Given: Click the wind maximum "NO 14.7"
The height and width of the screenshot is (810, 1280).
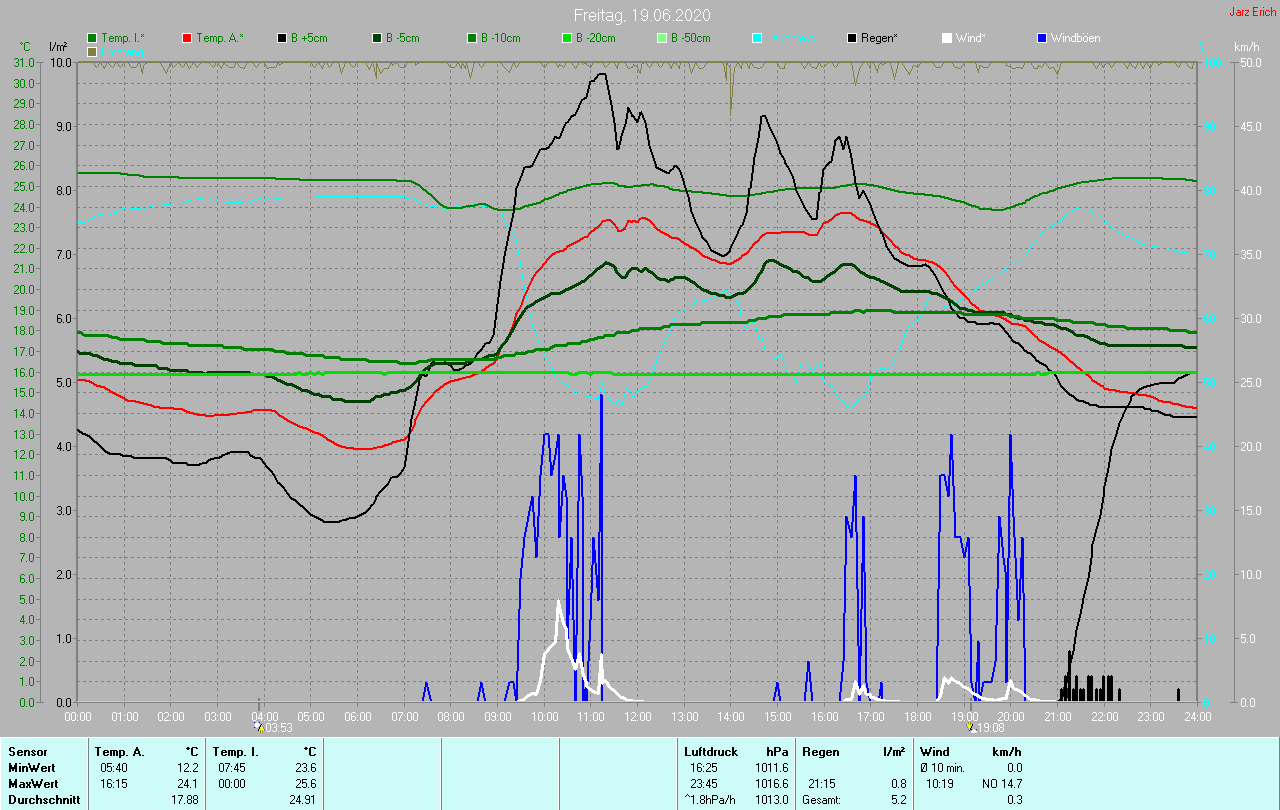Looking at the screenshot, I should point(1002,784).
